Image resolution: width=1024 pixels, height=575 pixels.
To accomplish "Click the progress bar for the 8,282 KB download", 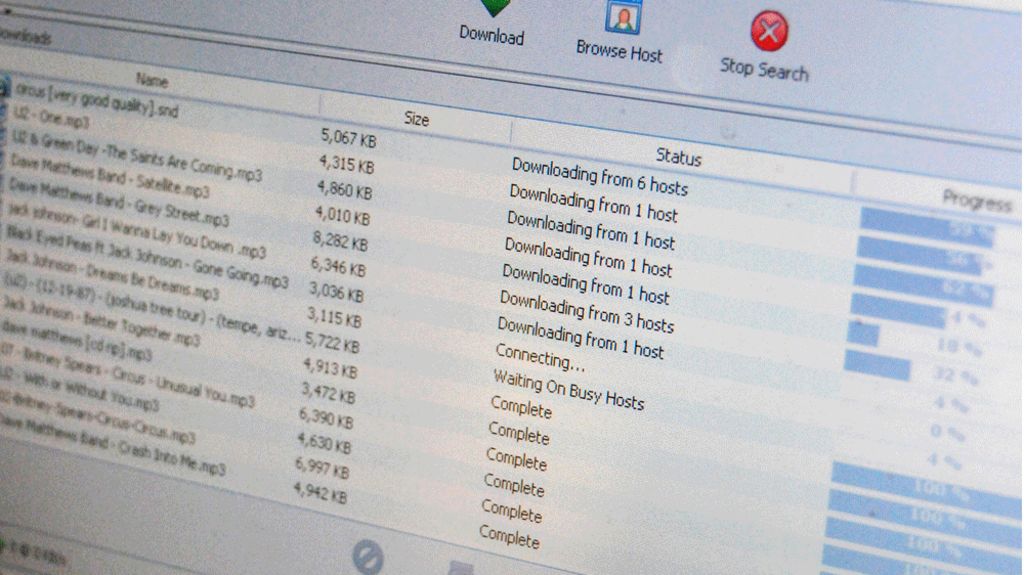I will point(863,334).
